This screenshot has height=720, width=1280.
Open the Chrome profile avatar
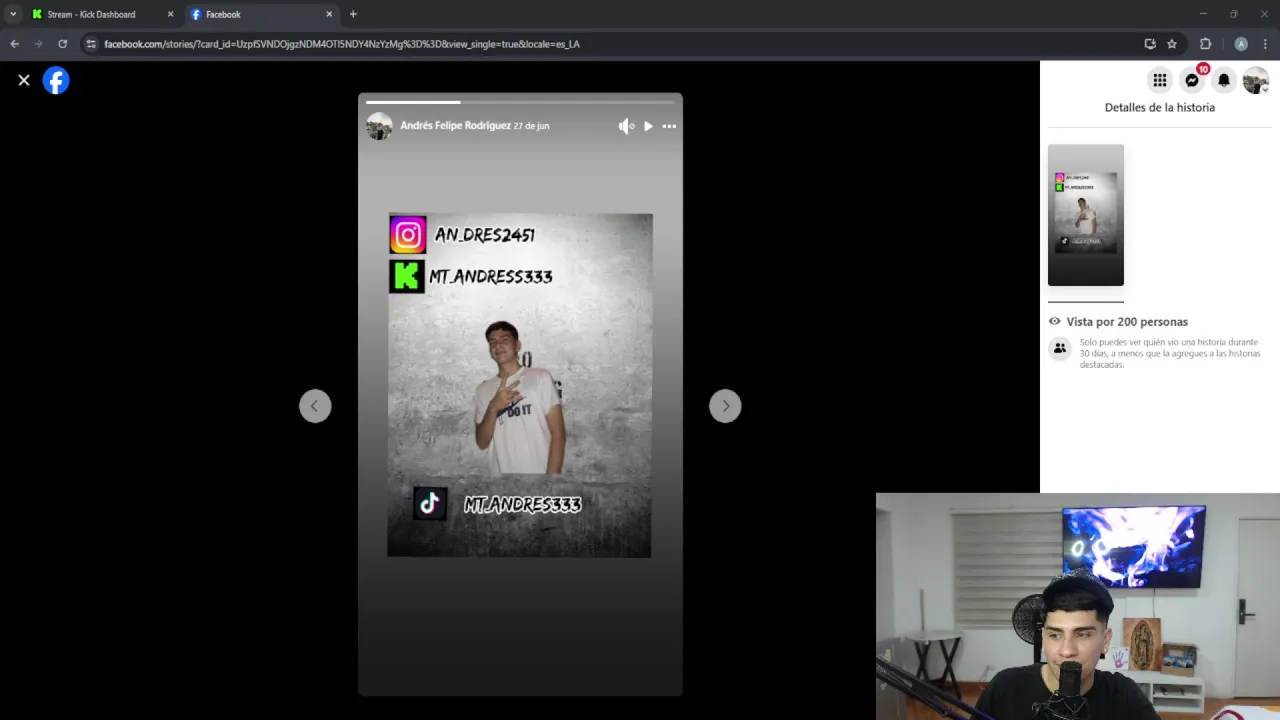click(x=1241, y=44)
